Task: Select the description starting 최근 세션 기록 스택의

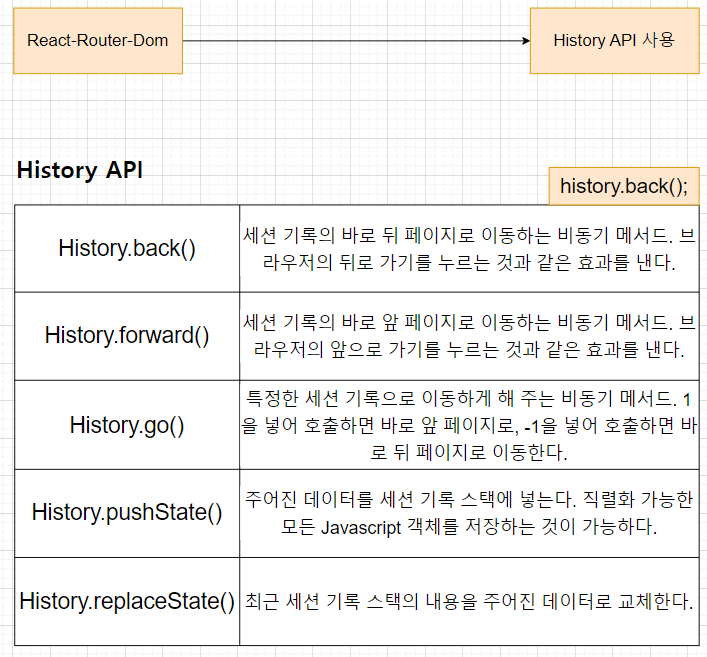Action: tap(469, 601)
